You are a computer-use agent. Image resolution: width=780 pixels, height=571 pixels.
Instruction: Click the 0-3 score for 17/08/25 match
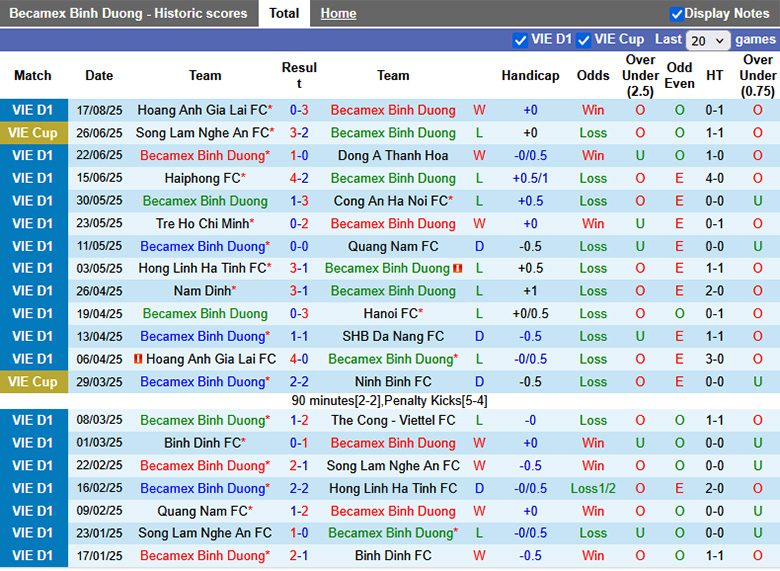click(299, 110)
